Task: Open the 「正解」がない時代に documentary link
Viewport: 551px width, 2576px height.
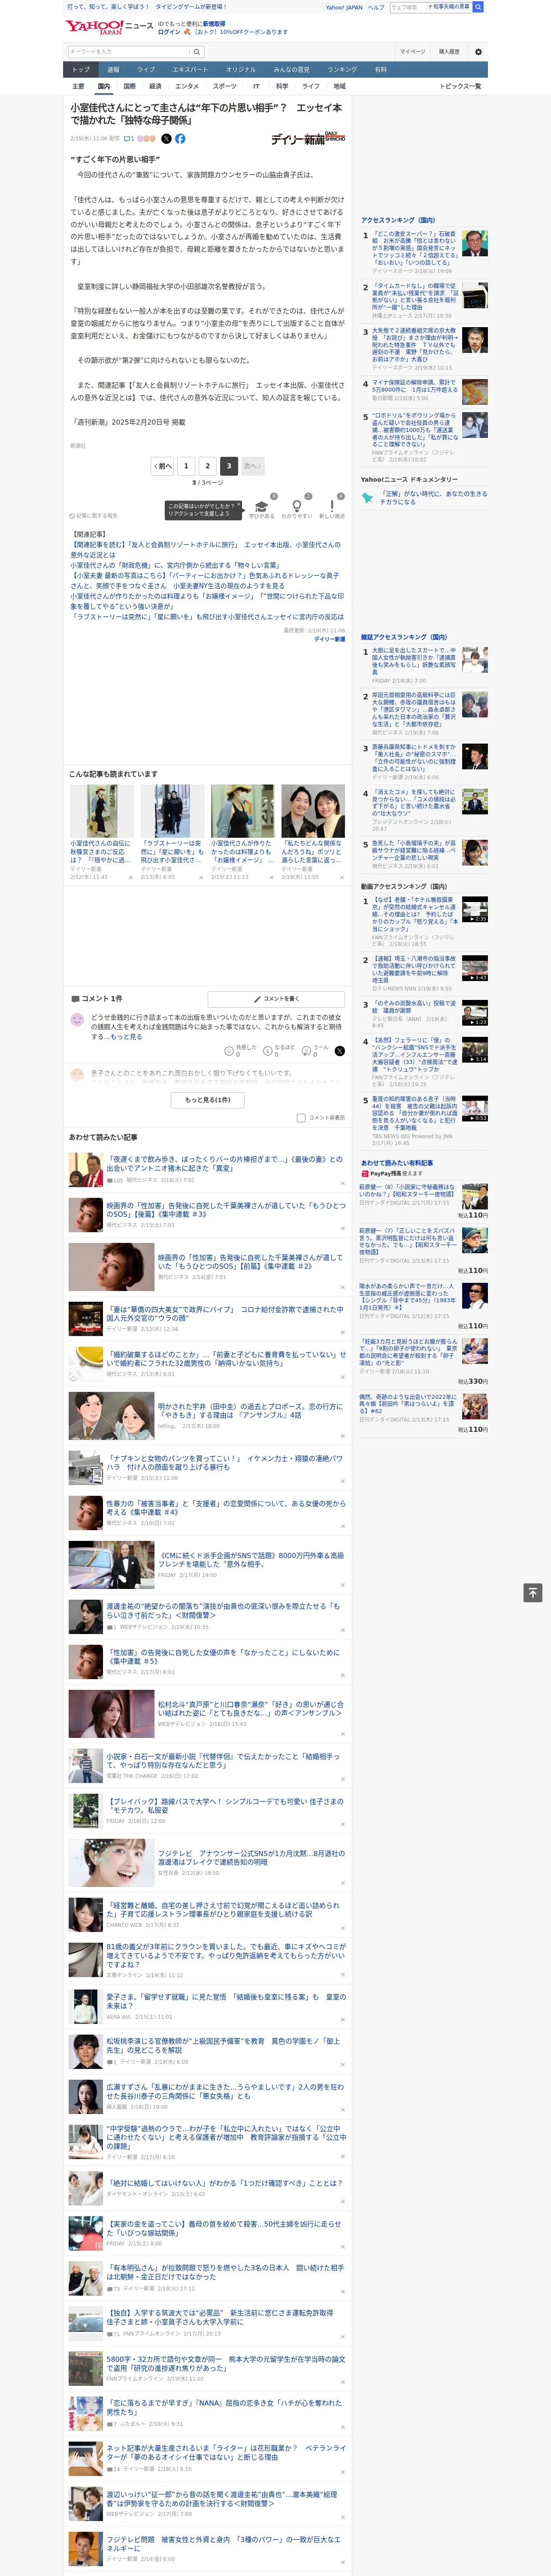Action: click(x=433, y=497)
